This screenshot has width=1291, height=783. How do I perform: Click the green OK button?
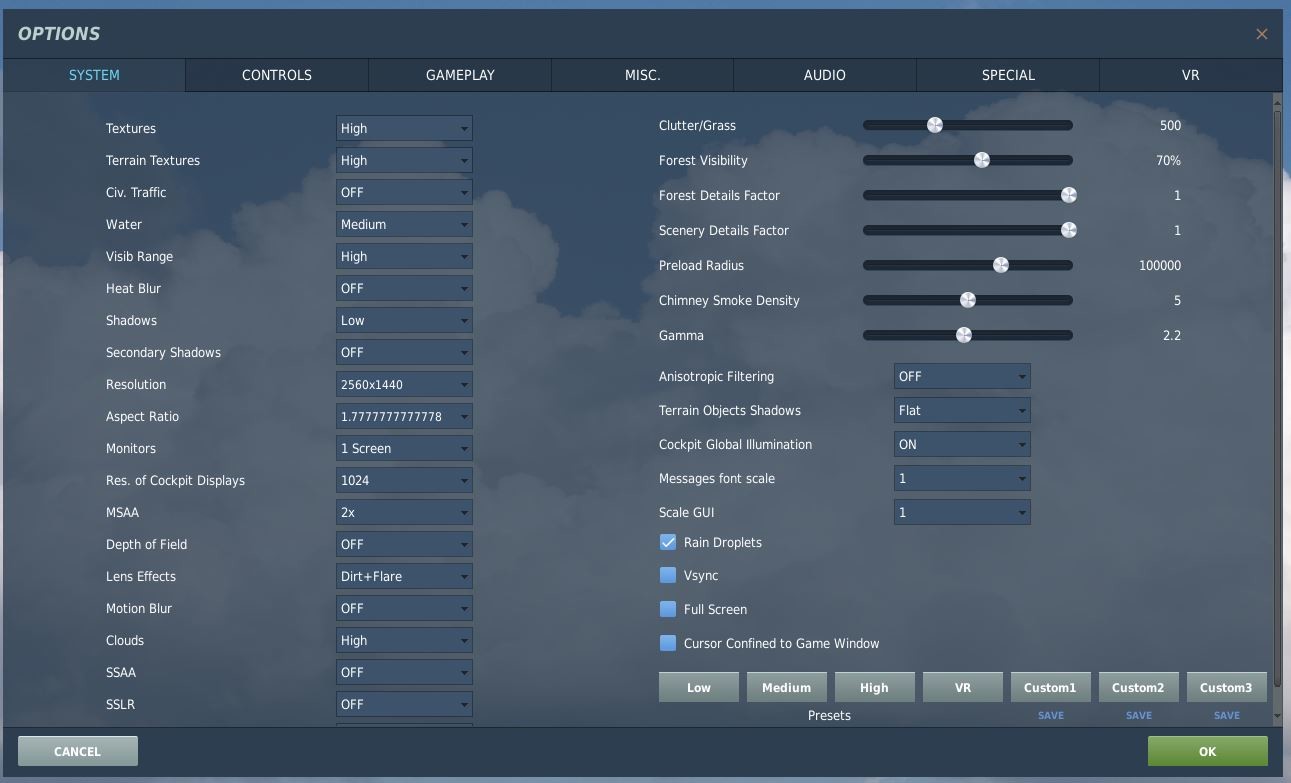pos(1207,751)
